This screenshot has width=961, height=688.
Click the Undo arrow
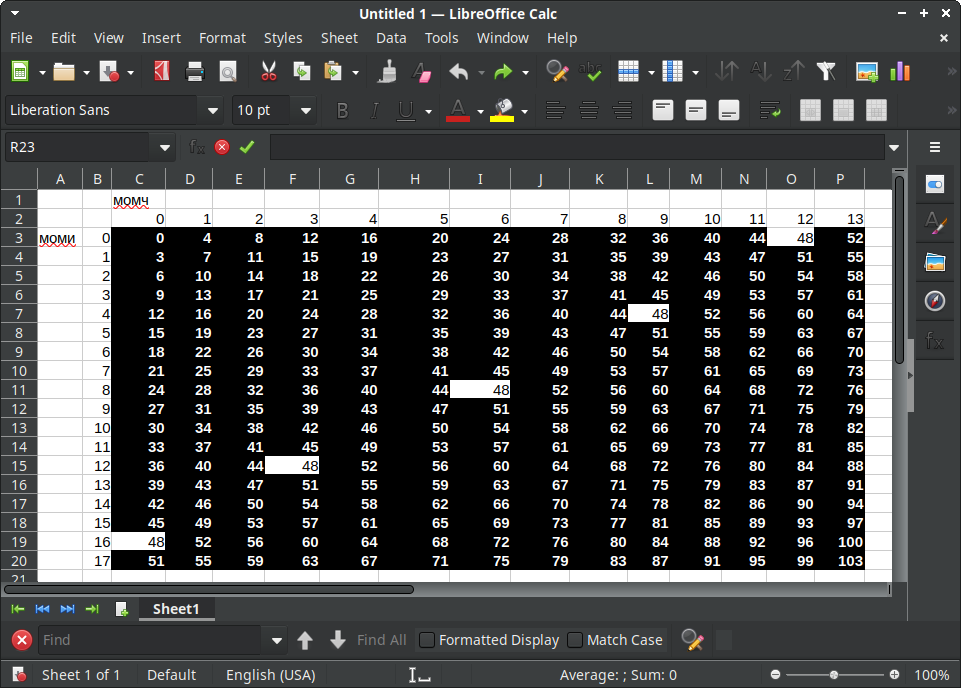pos(458,72)
